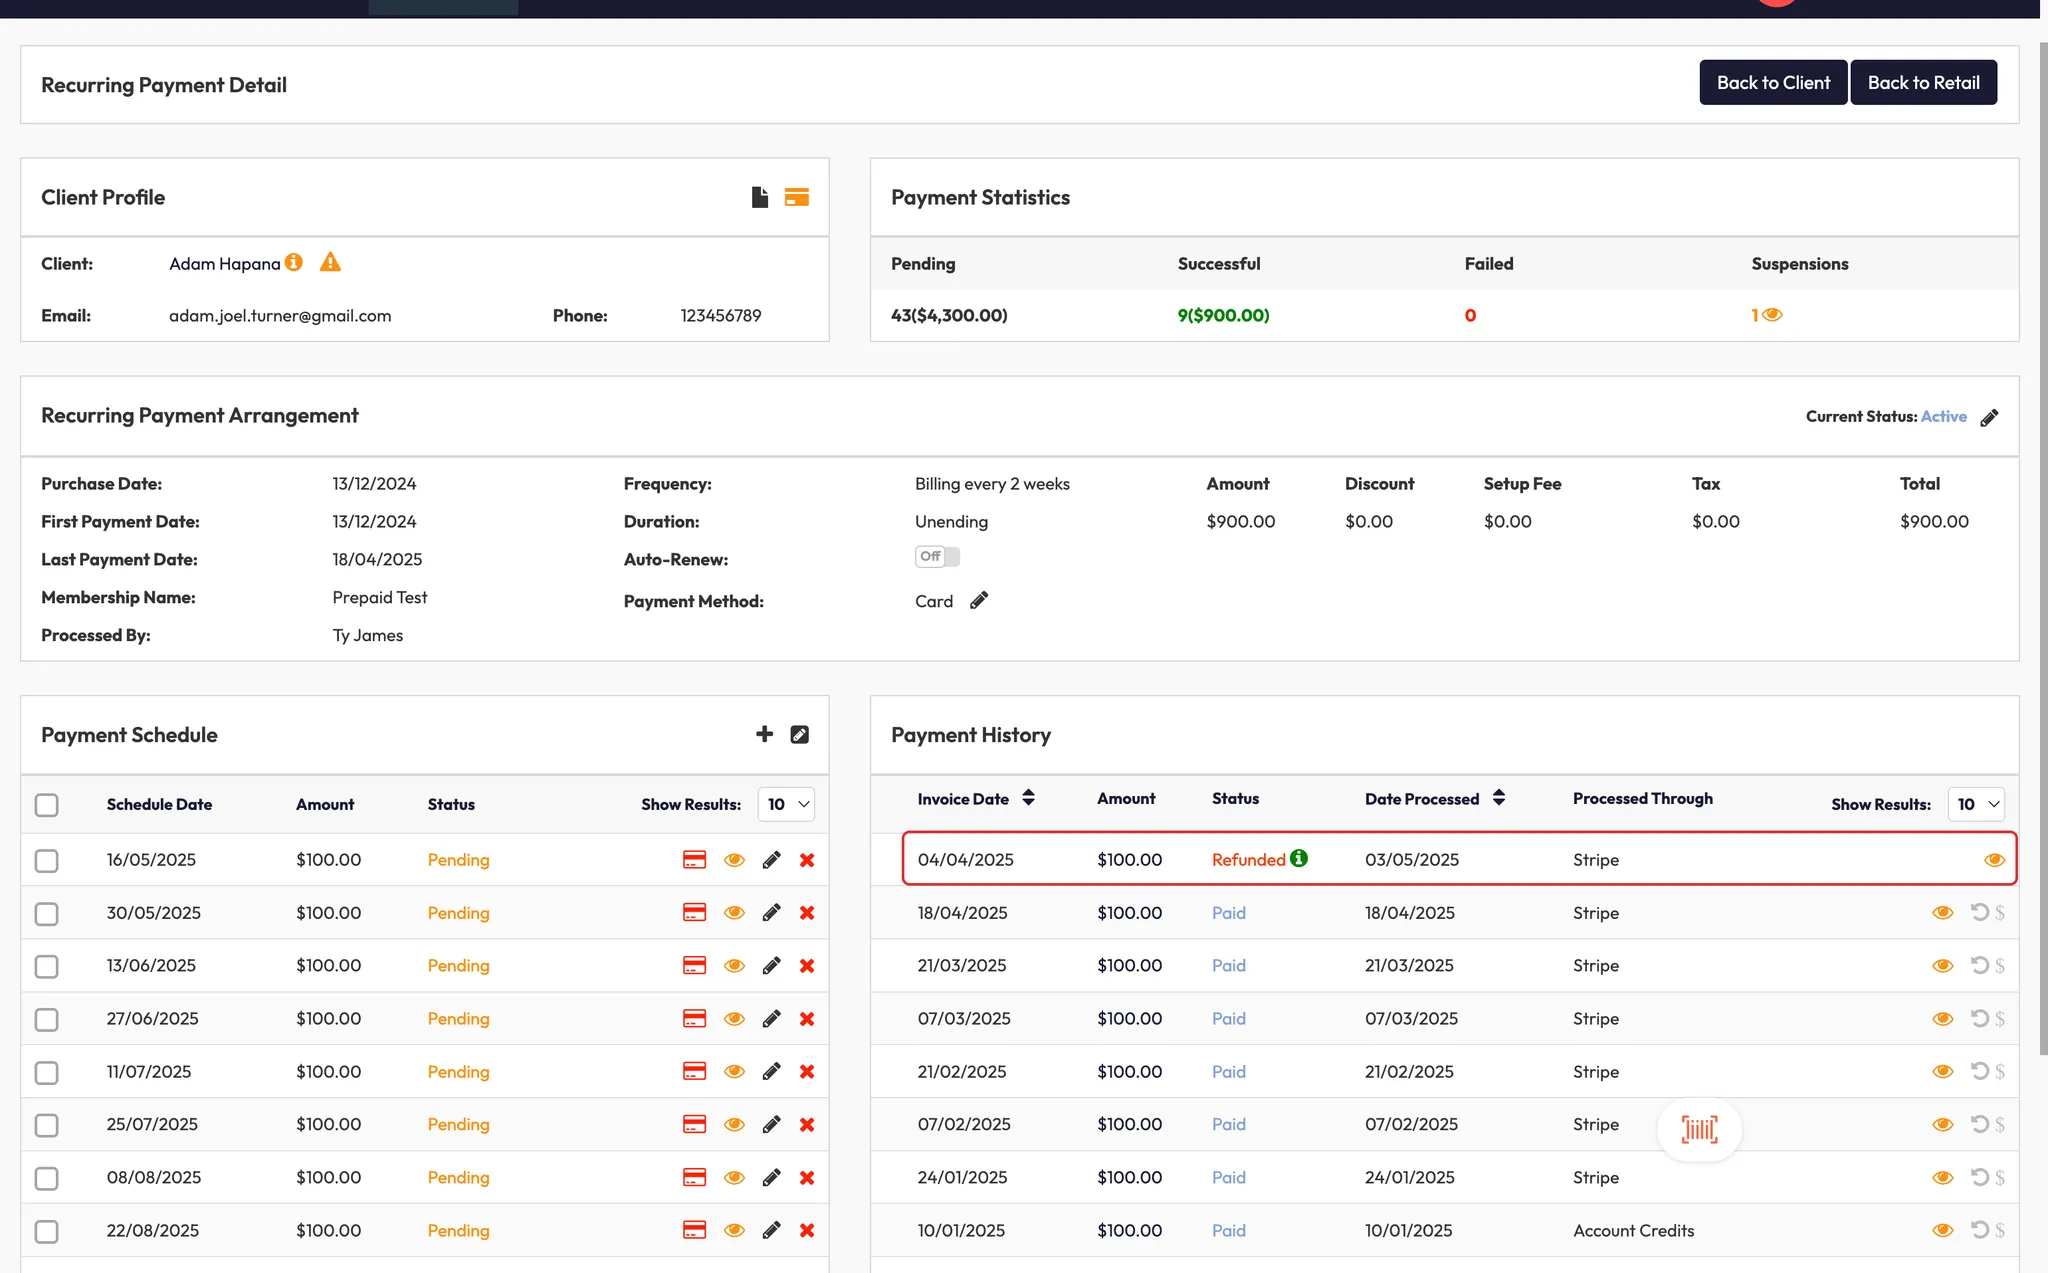Delete the 16/05/2025 scheduled payment

pyautogui.click(x=807, y=860)
